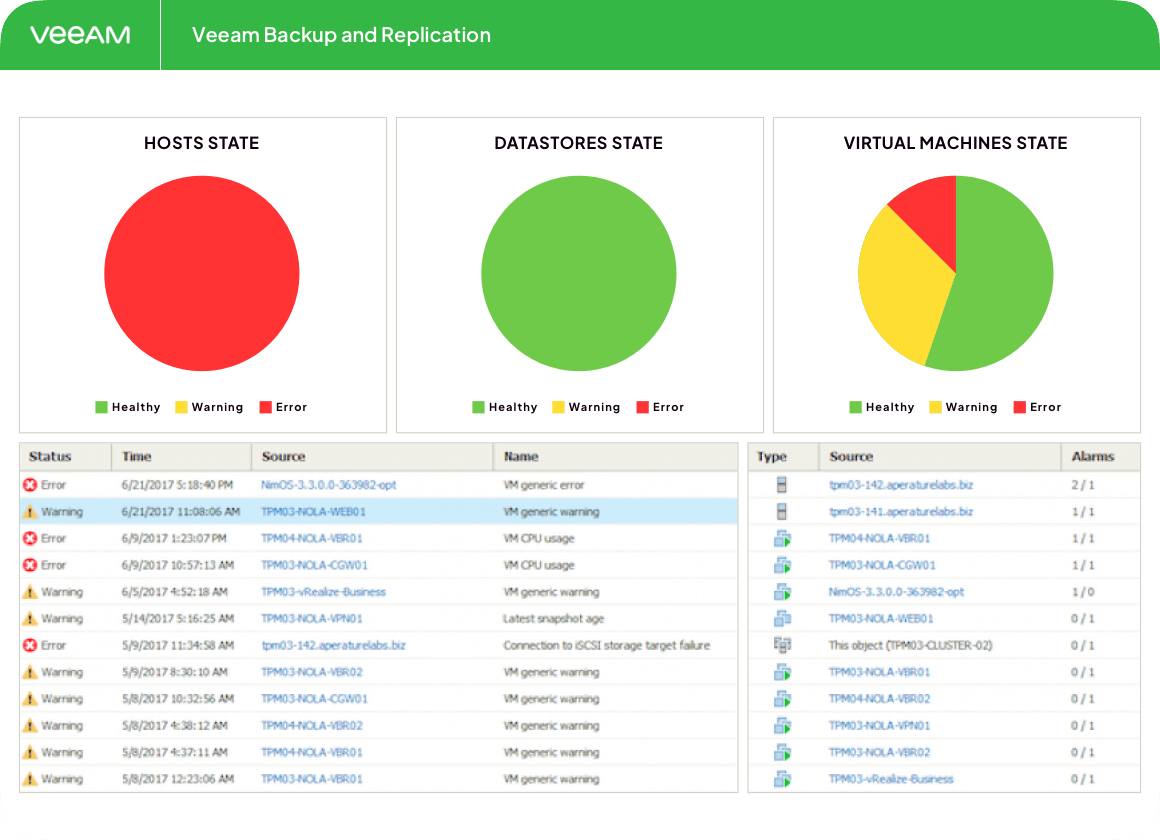Screen dimensions: 1160x840
Task: Click the Warning icon beside TPM03-NOLA-WEB01 alert
Action: click(x=28, y=512)
